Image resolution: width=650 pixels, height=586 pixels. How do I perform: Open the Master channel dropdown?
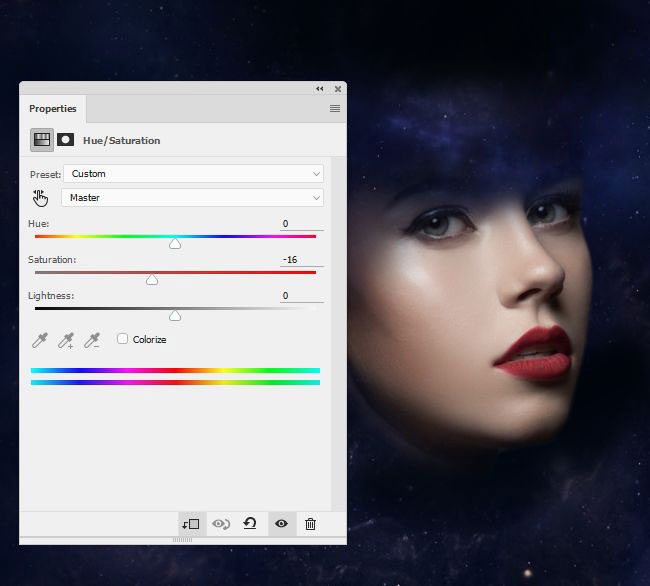[192, 198]
